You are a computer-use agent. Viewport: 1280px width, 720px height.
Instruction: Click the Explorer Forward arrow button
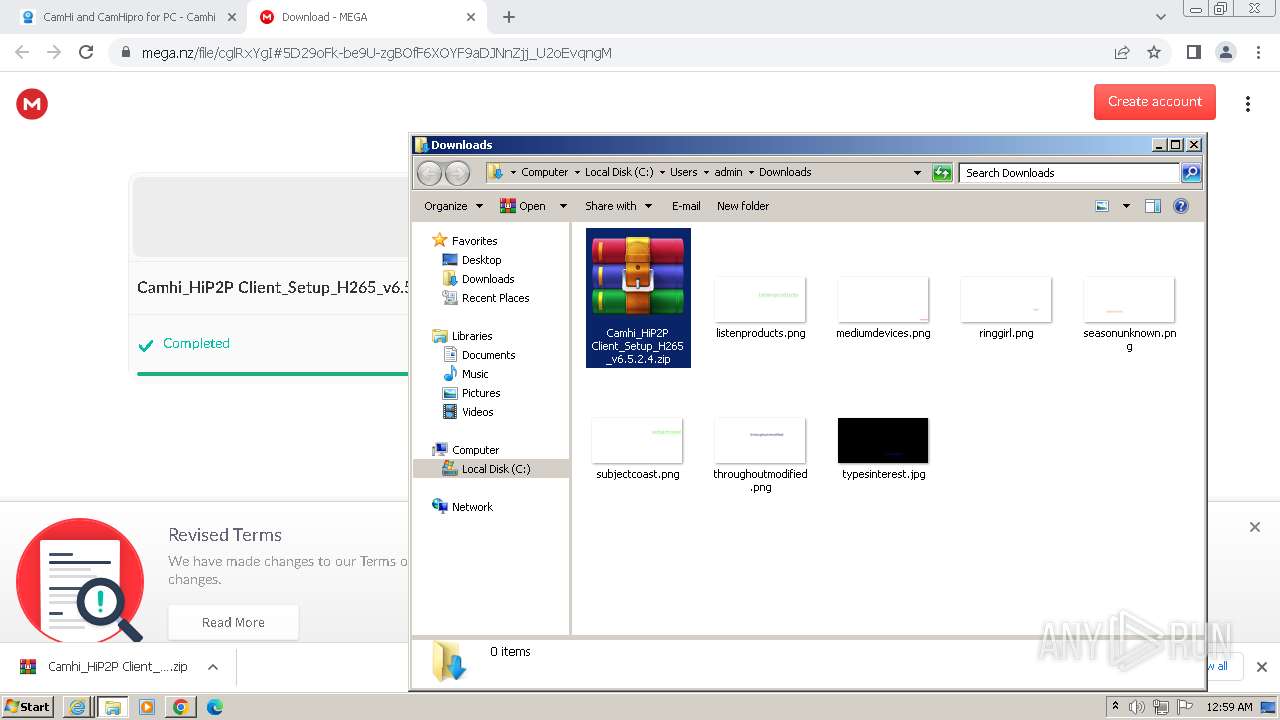(x=457, y=173)
